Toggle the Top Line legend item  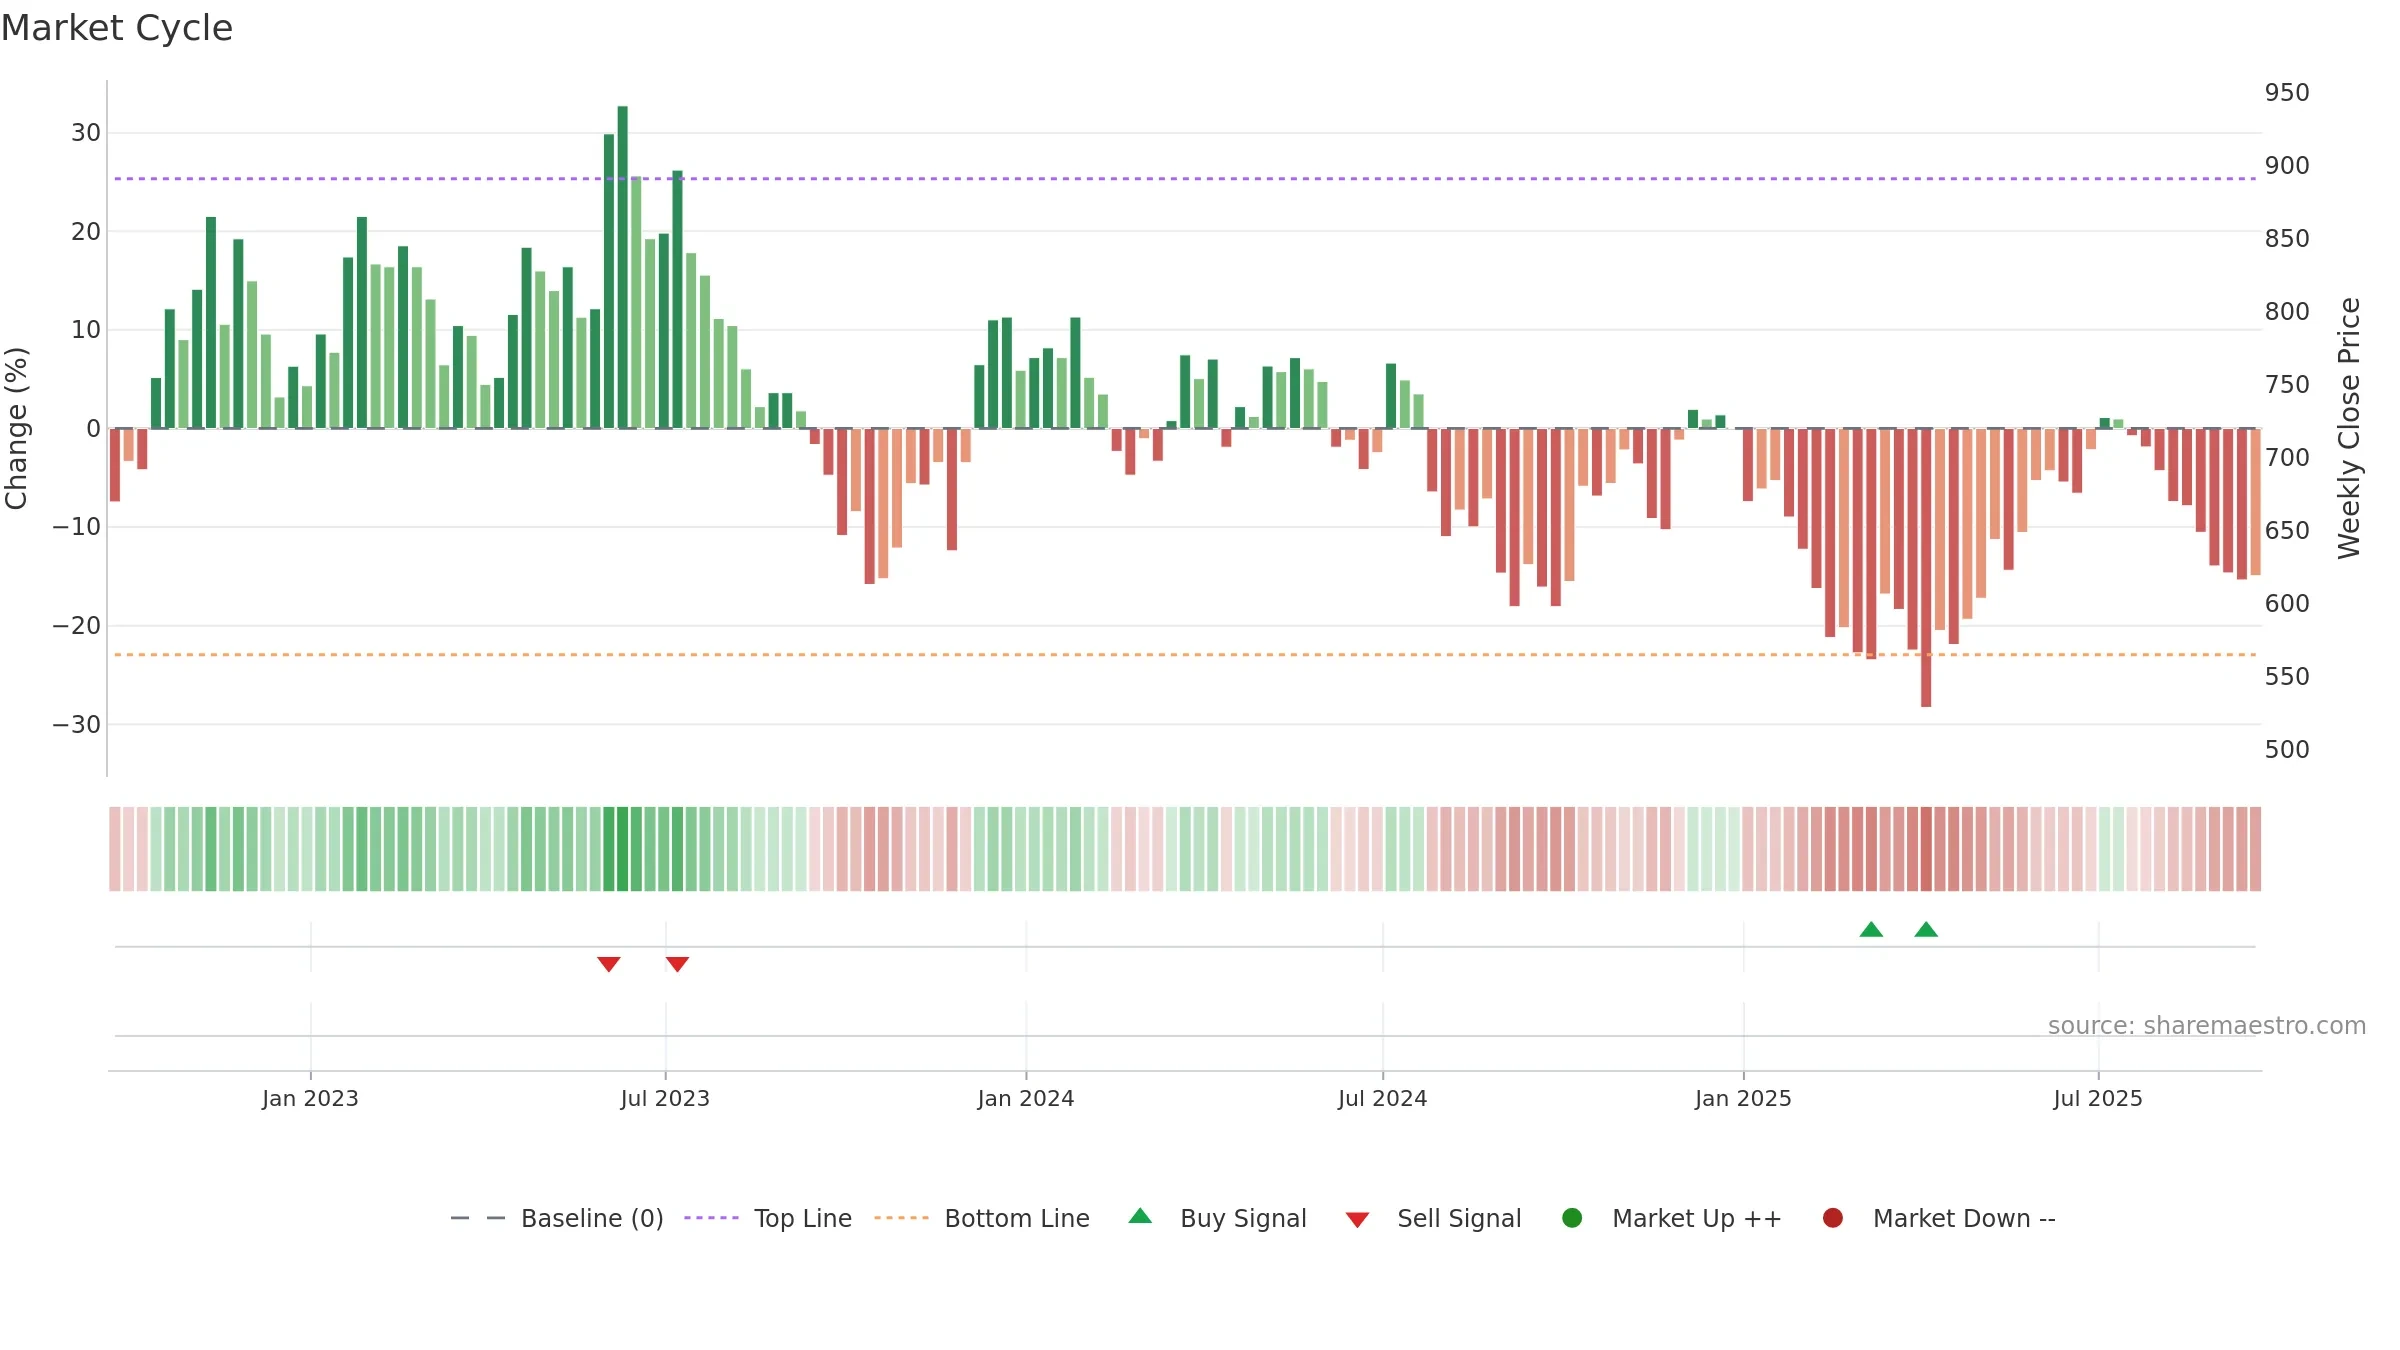coord(768,1218)
